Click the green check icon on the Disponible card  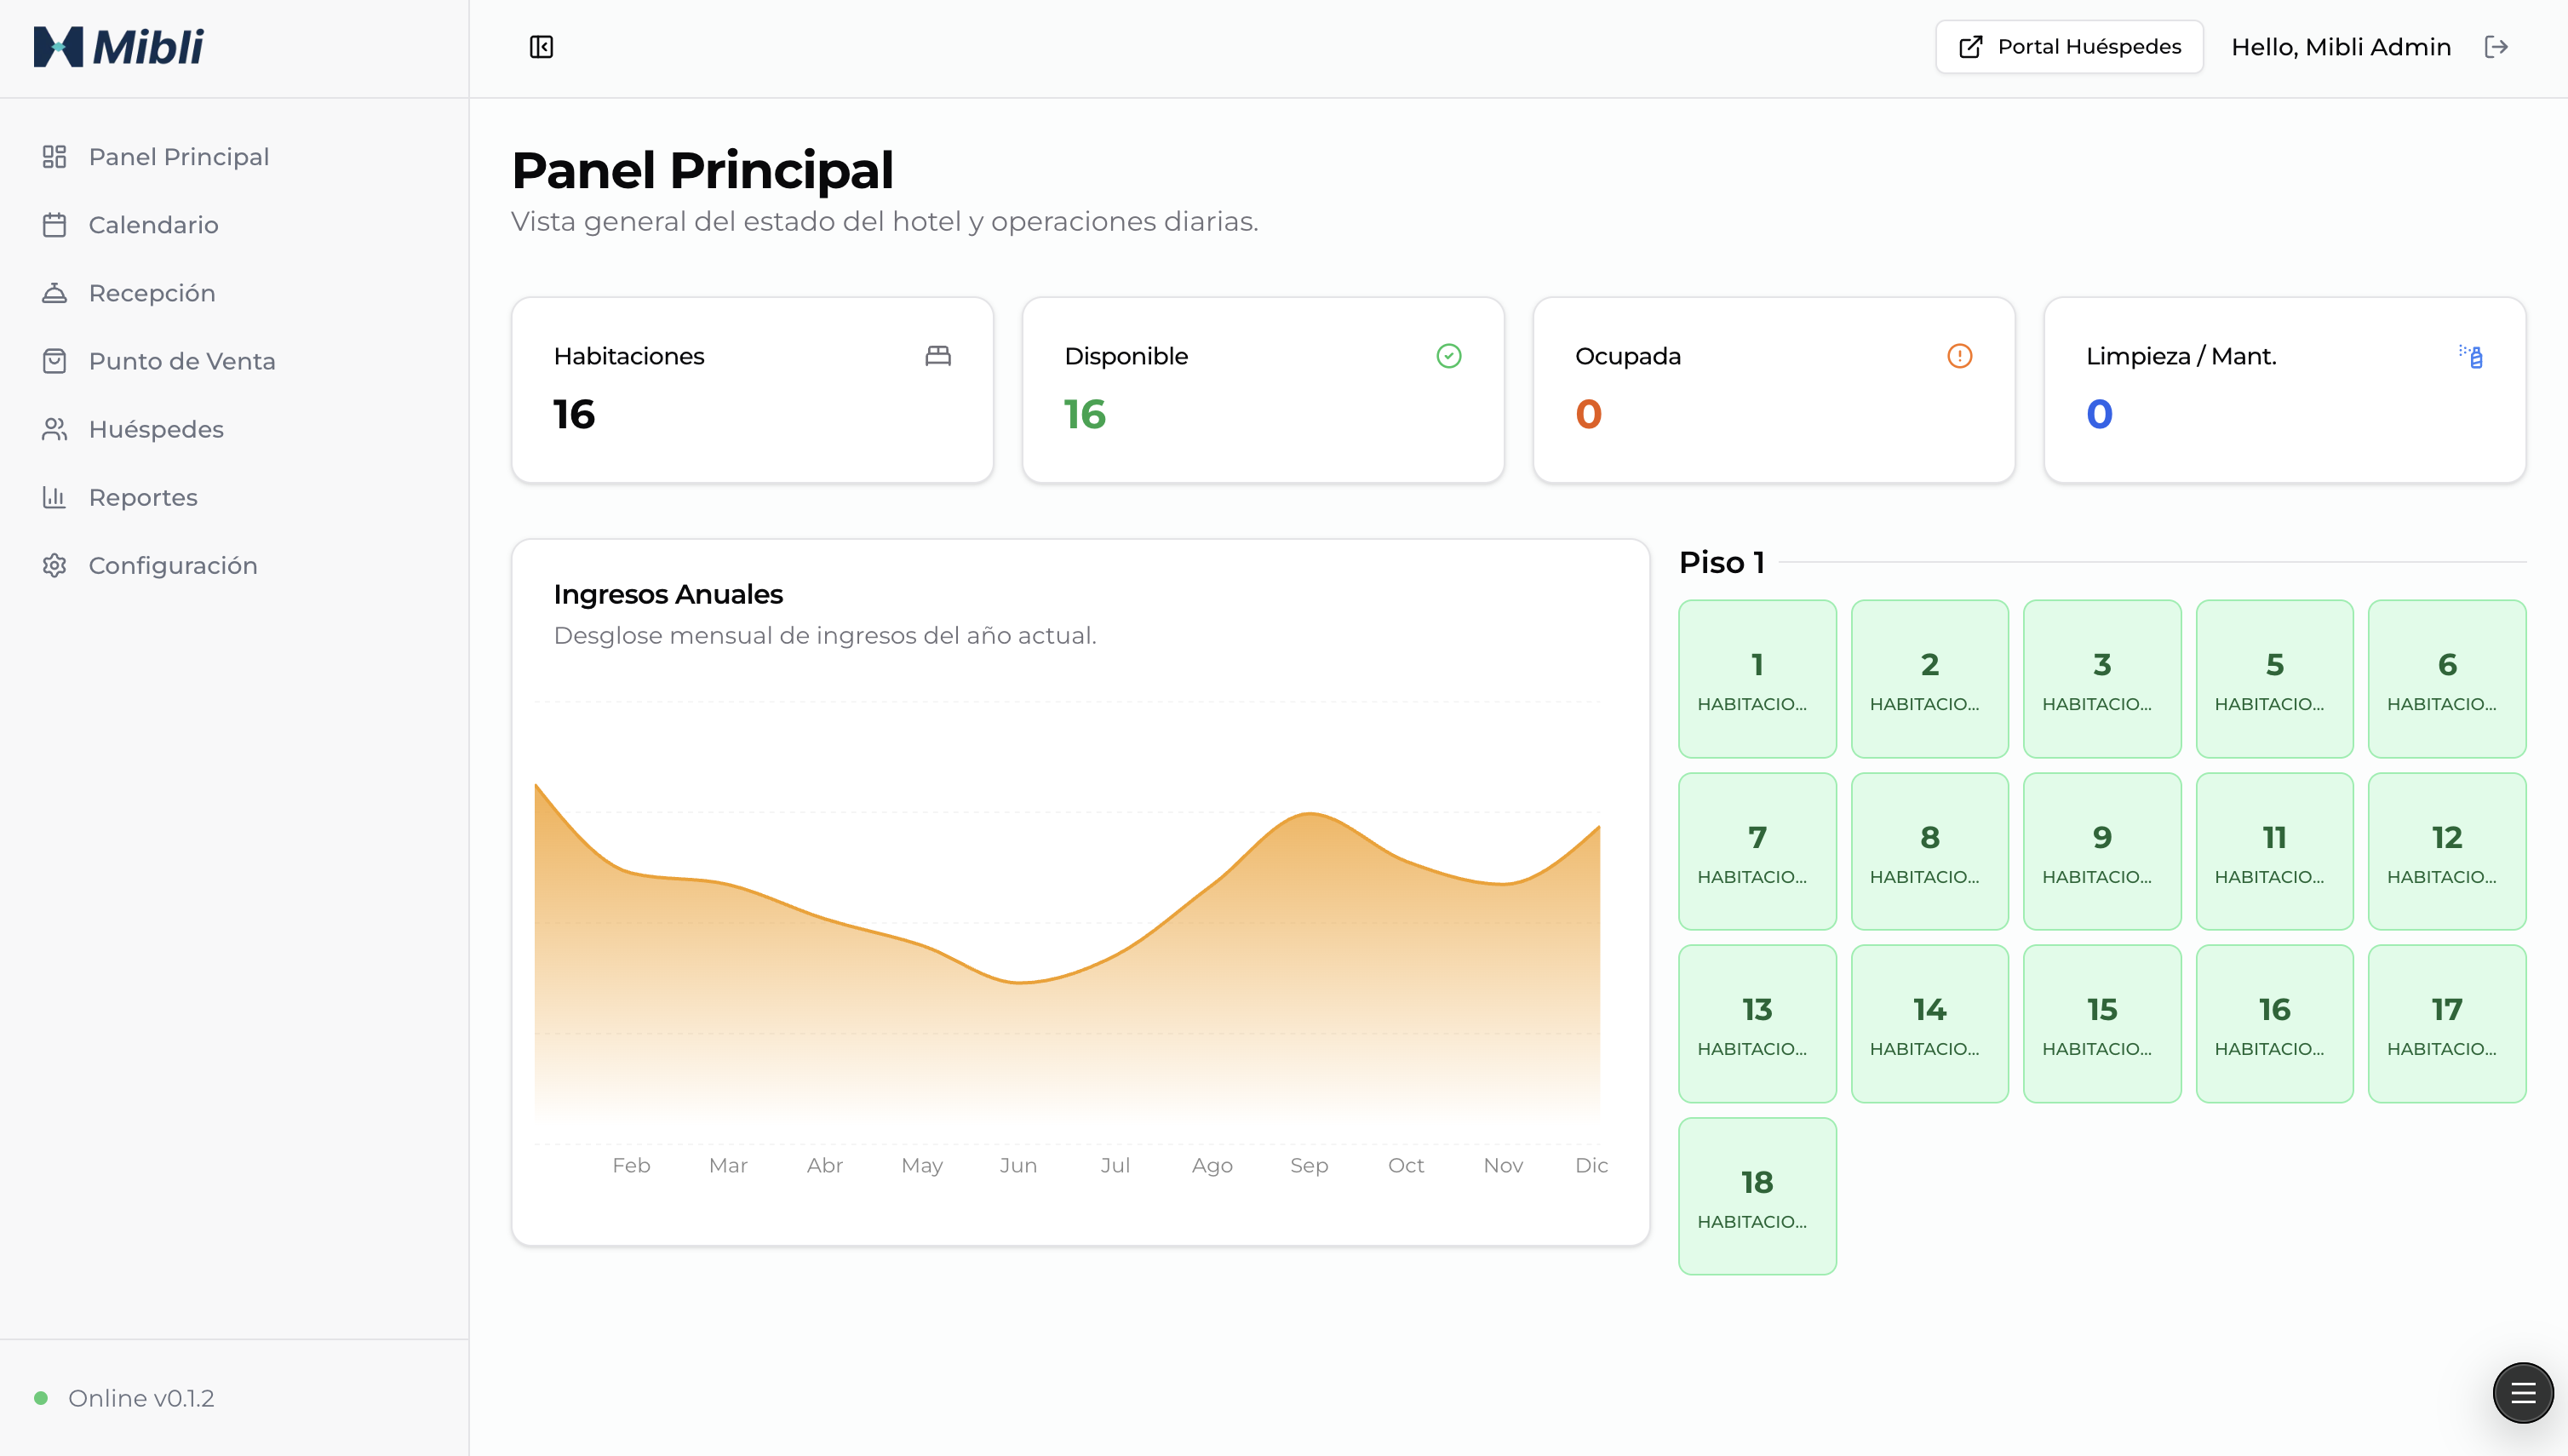point(1448,356)
